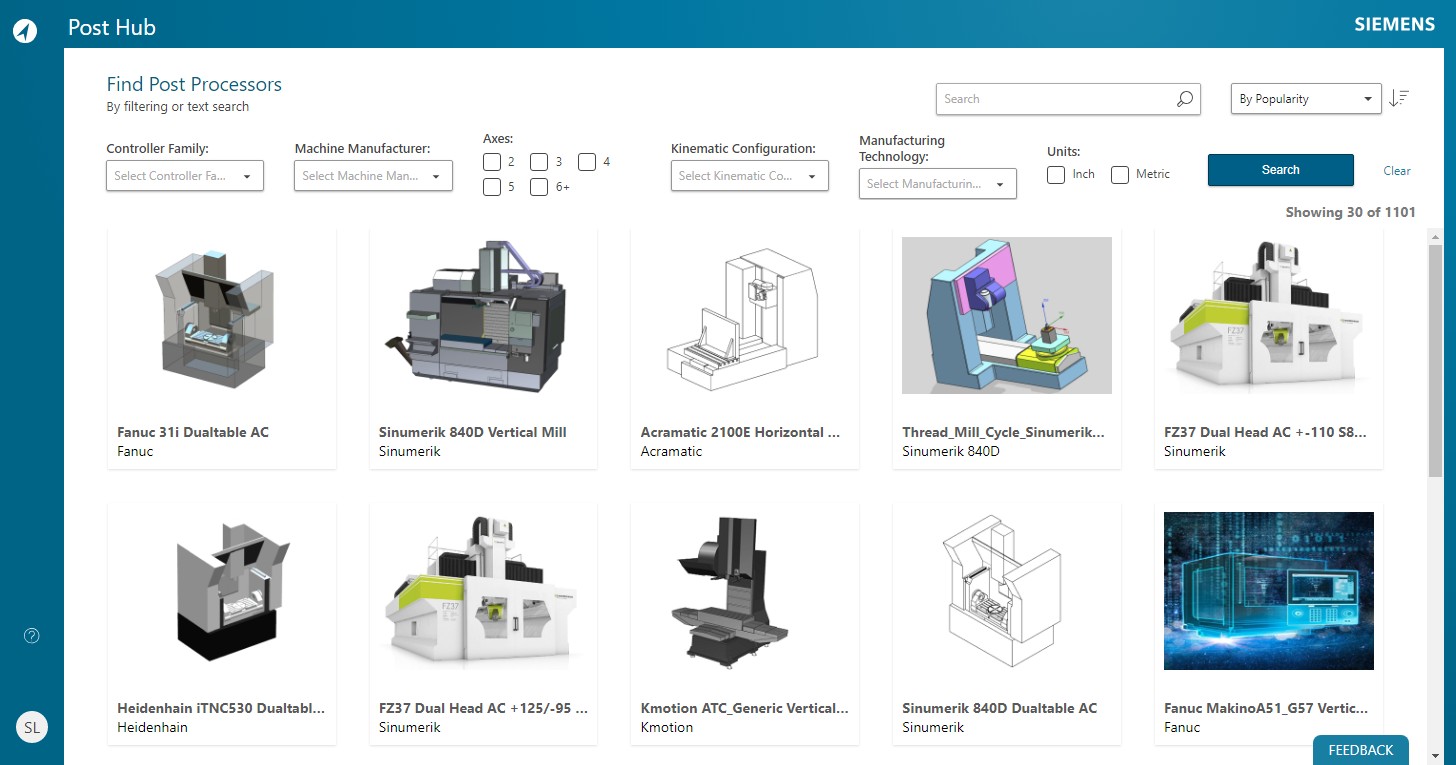Image resolution: width=1456 pixels, height=765 pixels.
Task: Open the Controller Family dropdown
Action: [185, 175]
